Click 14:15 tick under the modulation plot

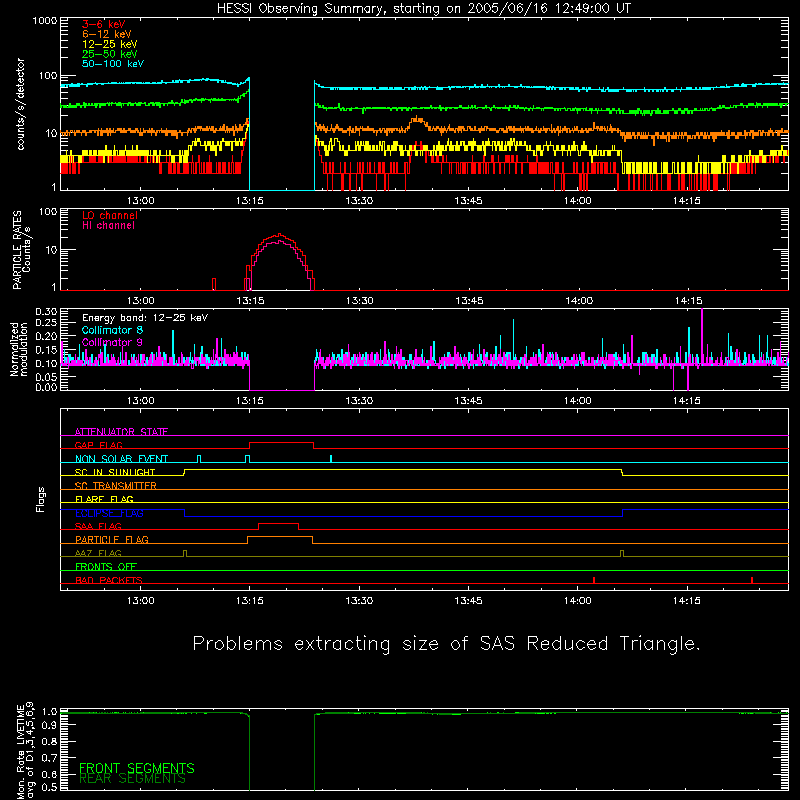(687, 401)
